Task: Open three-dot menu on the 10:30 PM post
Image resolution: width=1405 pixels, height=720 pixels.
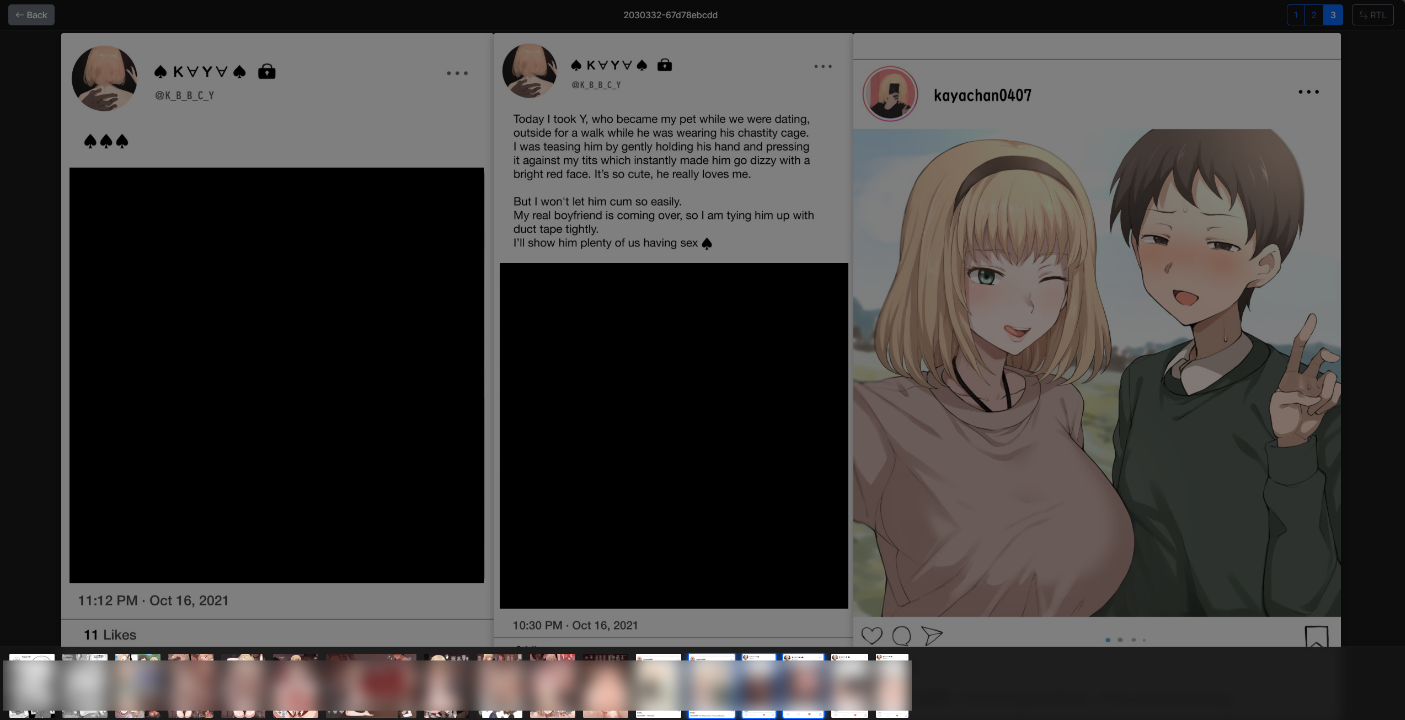Action: (x=823, y=67)
